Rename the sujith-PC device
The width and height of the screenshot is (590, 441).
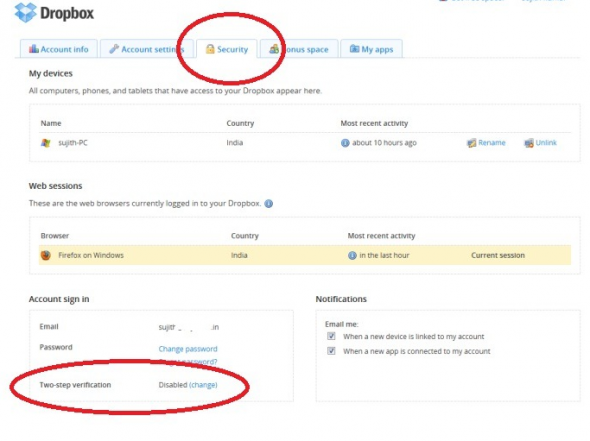[x=491, y=143]
